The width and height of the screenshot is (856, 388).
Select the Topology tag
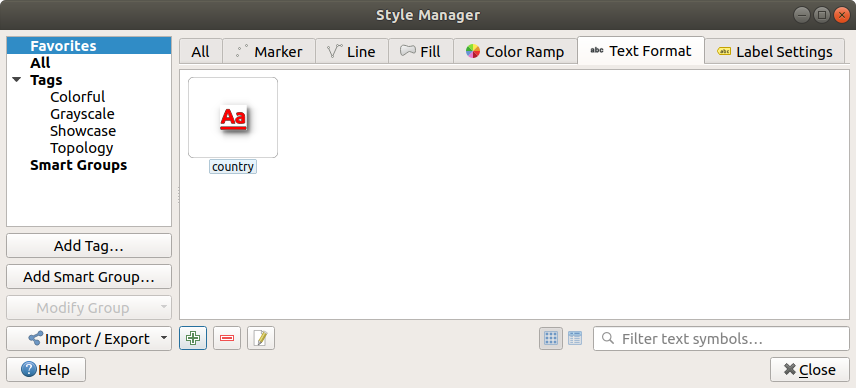tap(81, 147)
